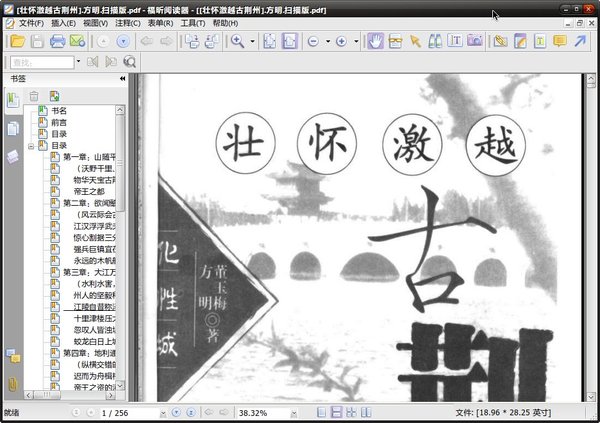The image size is (600, 423).
Task: Open the Bookmarks panel sidebar icon
Action: 13,100
